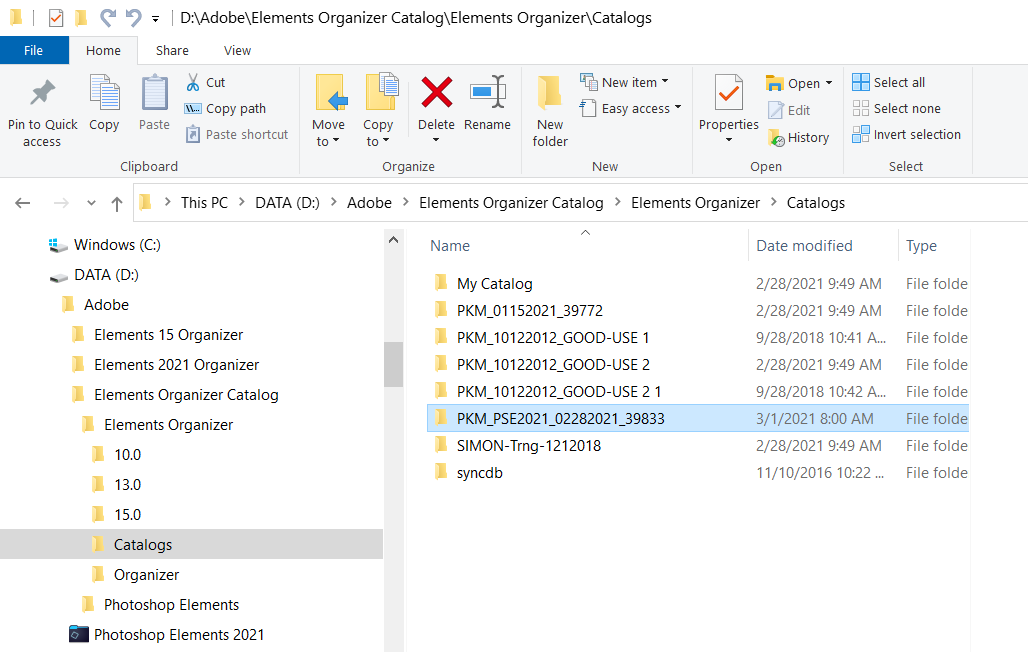Click Select all in the ribbon
Image resolution: width=1028 pixels, height=652 pixels.
coord(889,82)
